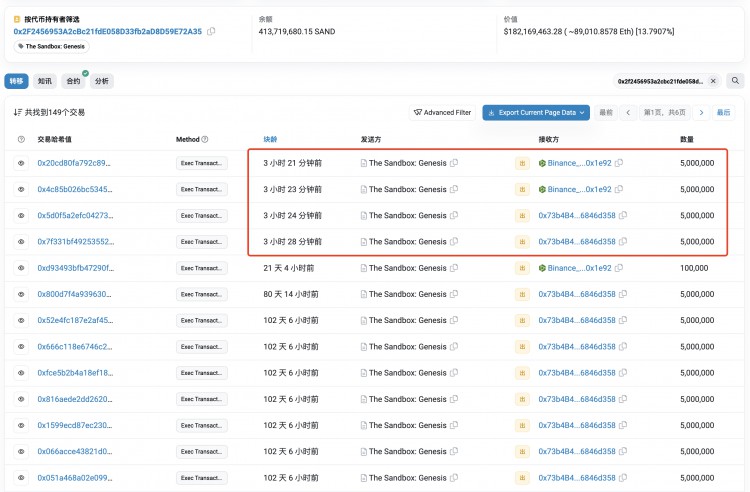Preview transaction 0xfce5b2b4a18ef18 with eye icon
The width and height of the screenshot is (750, 492).
click(21, 373)
